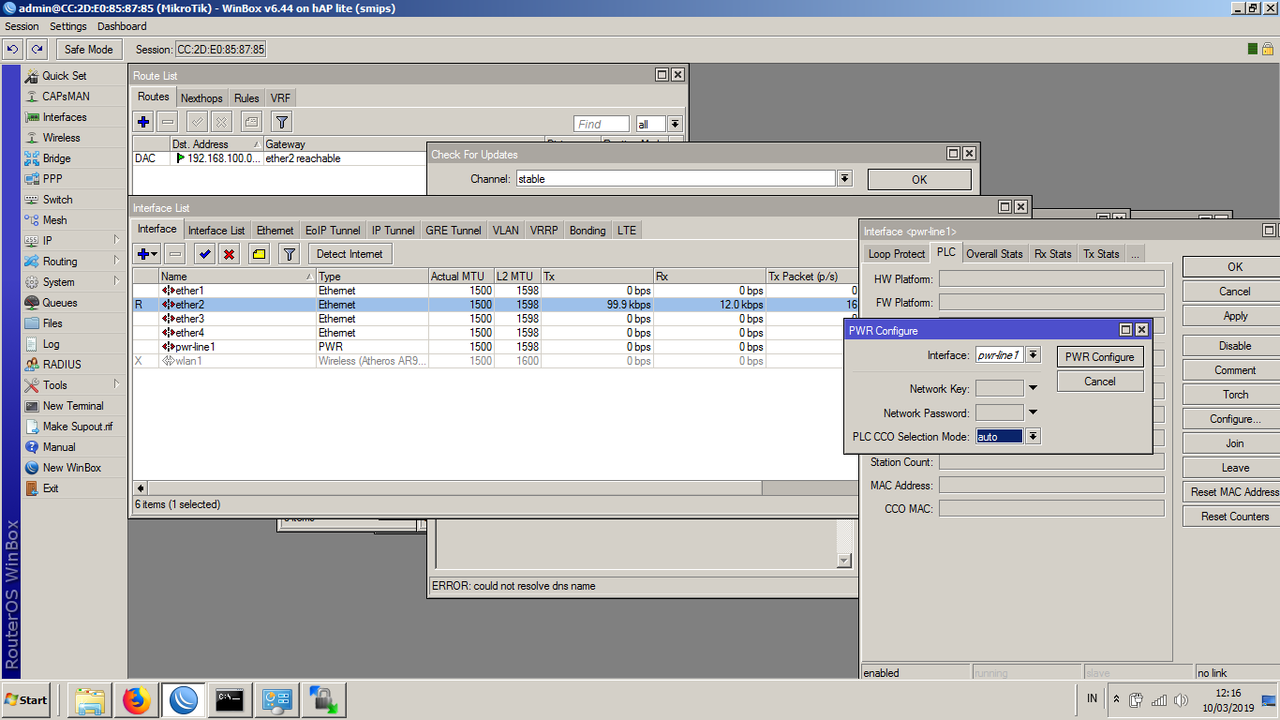Toggle Safe Mode button

point(88,49)
